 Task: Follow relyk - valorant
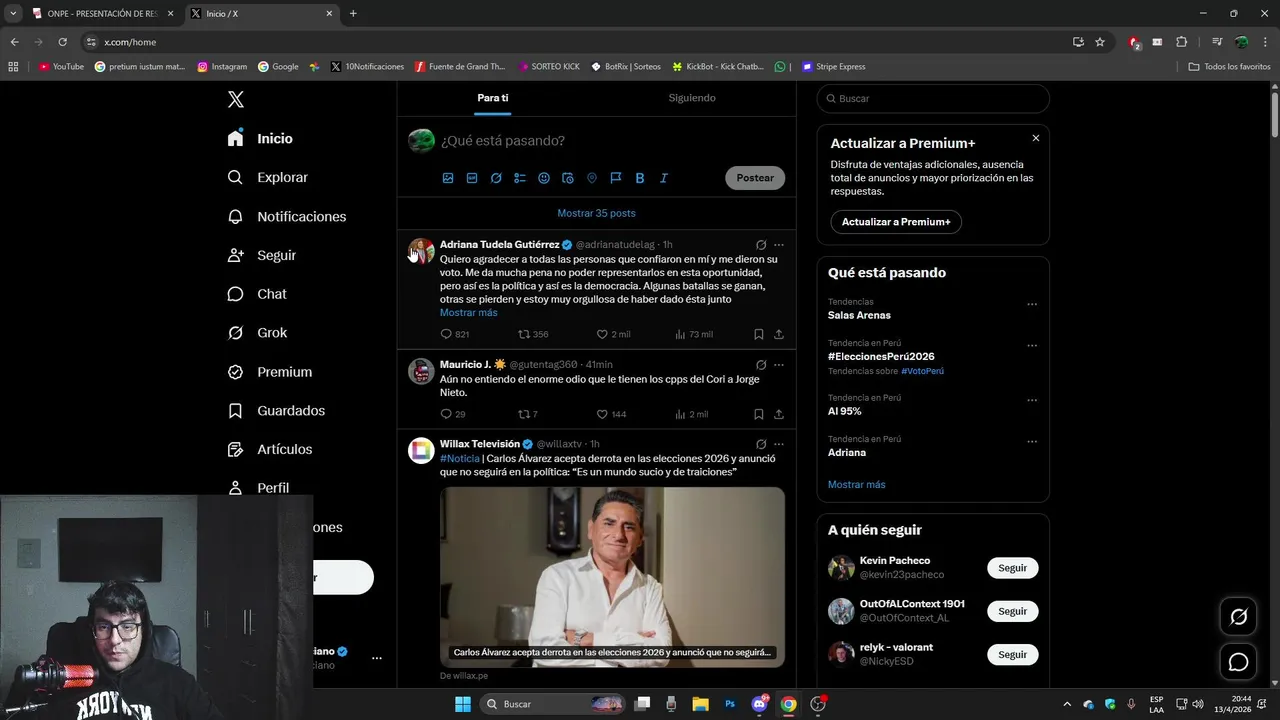click(1012, 654)
